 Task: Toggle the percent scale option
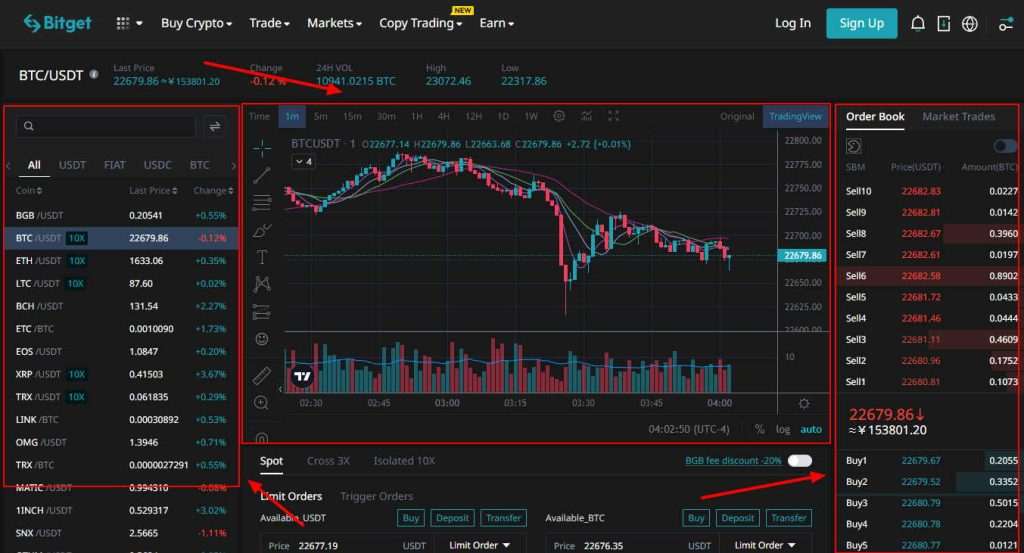point(760,430)
